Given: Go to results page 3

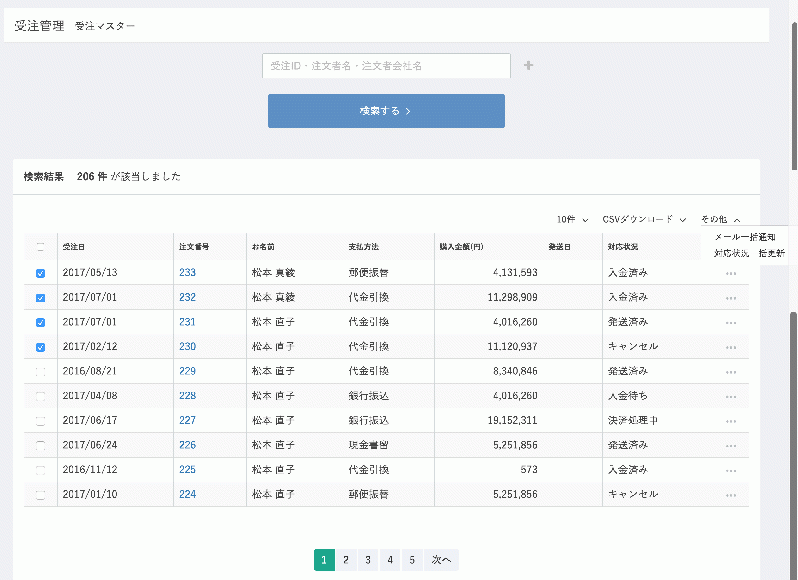Looking at the screenshot, I should coord(368,560).
